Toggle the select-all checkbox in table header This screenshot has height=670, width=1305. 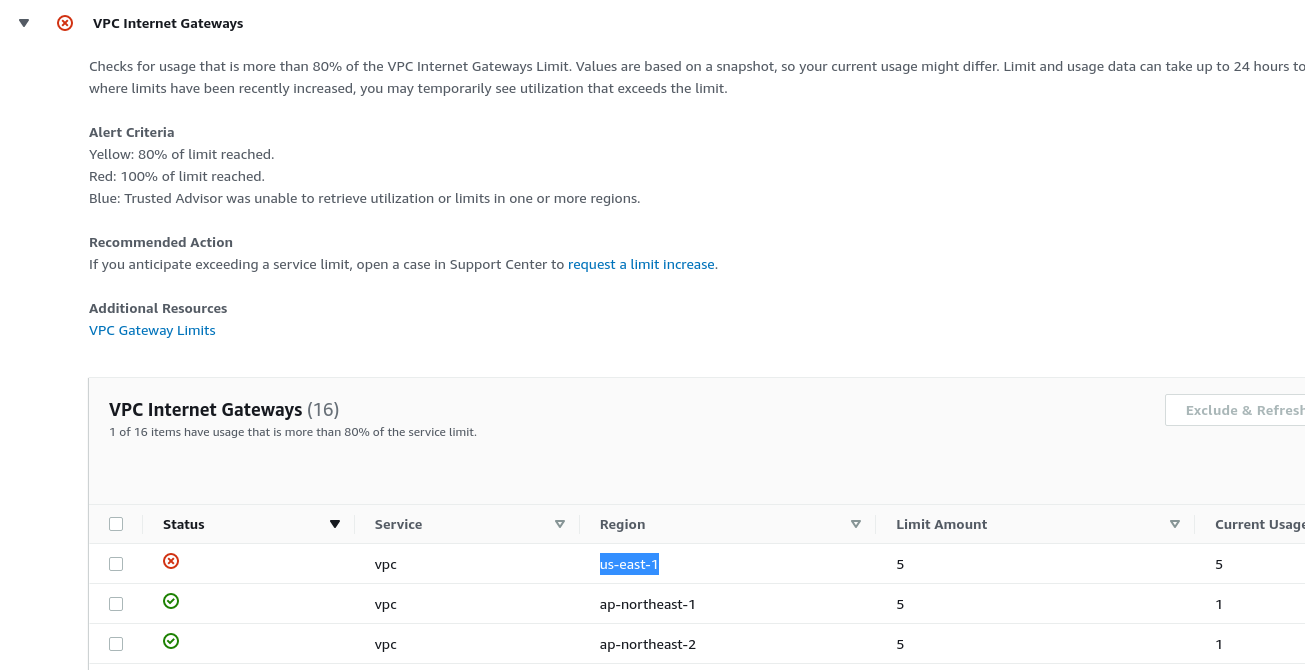pyautogui.click(x=116, y=524)
